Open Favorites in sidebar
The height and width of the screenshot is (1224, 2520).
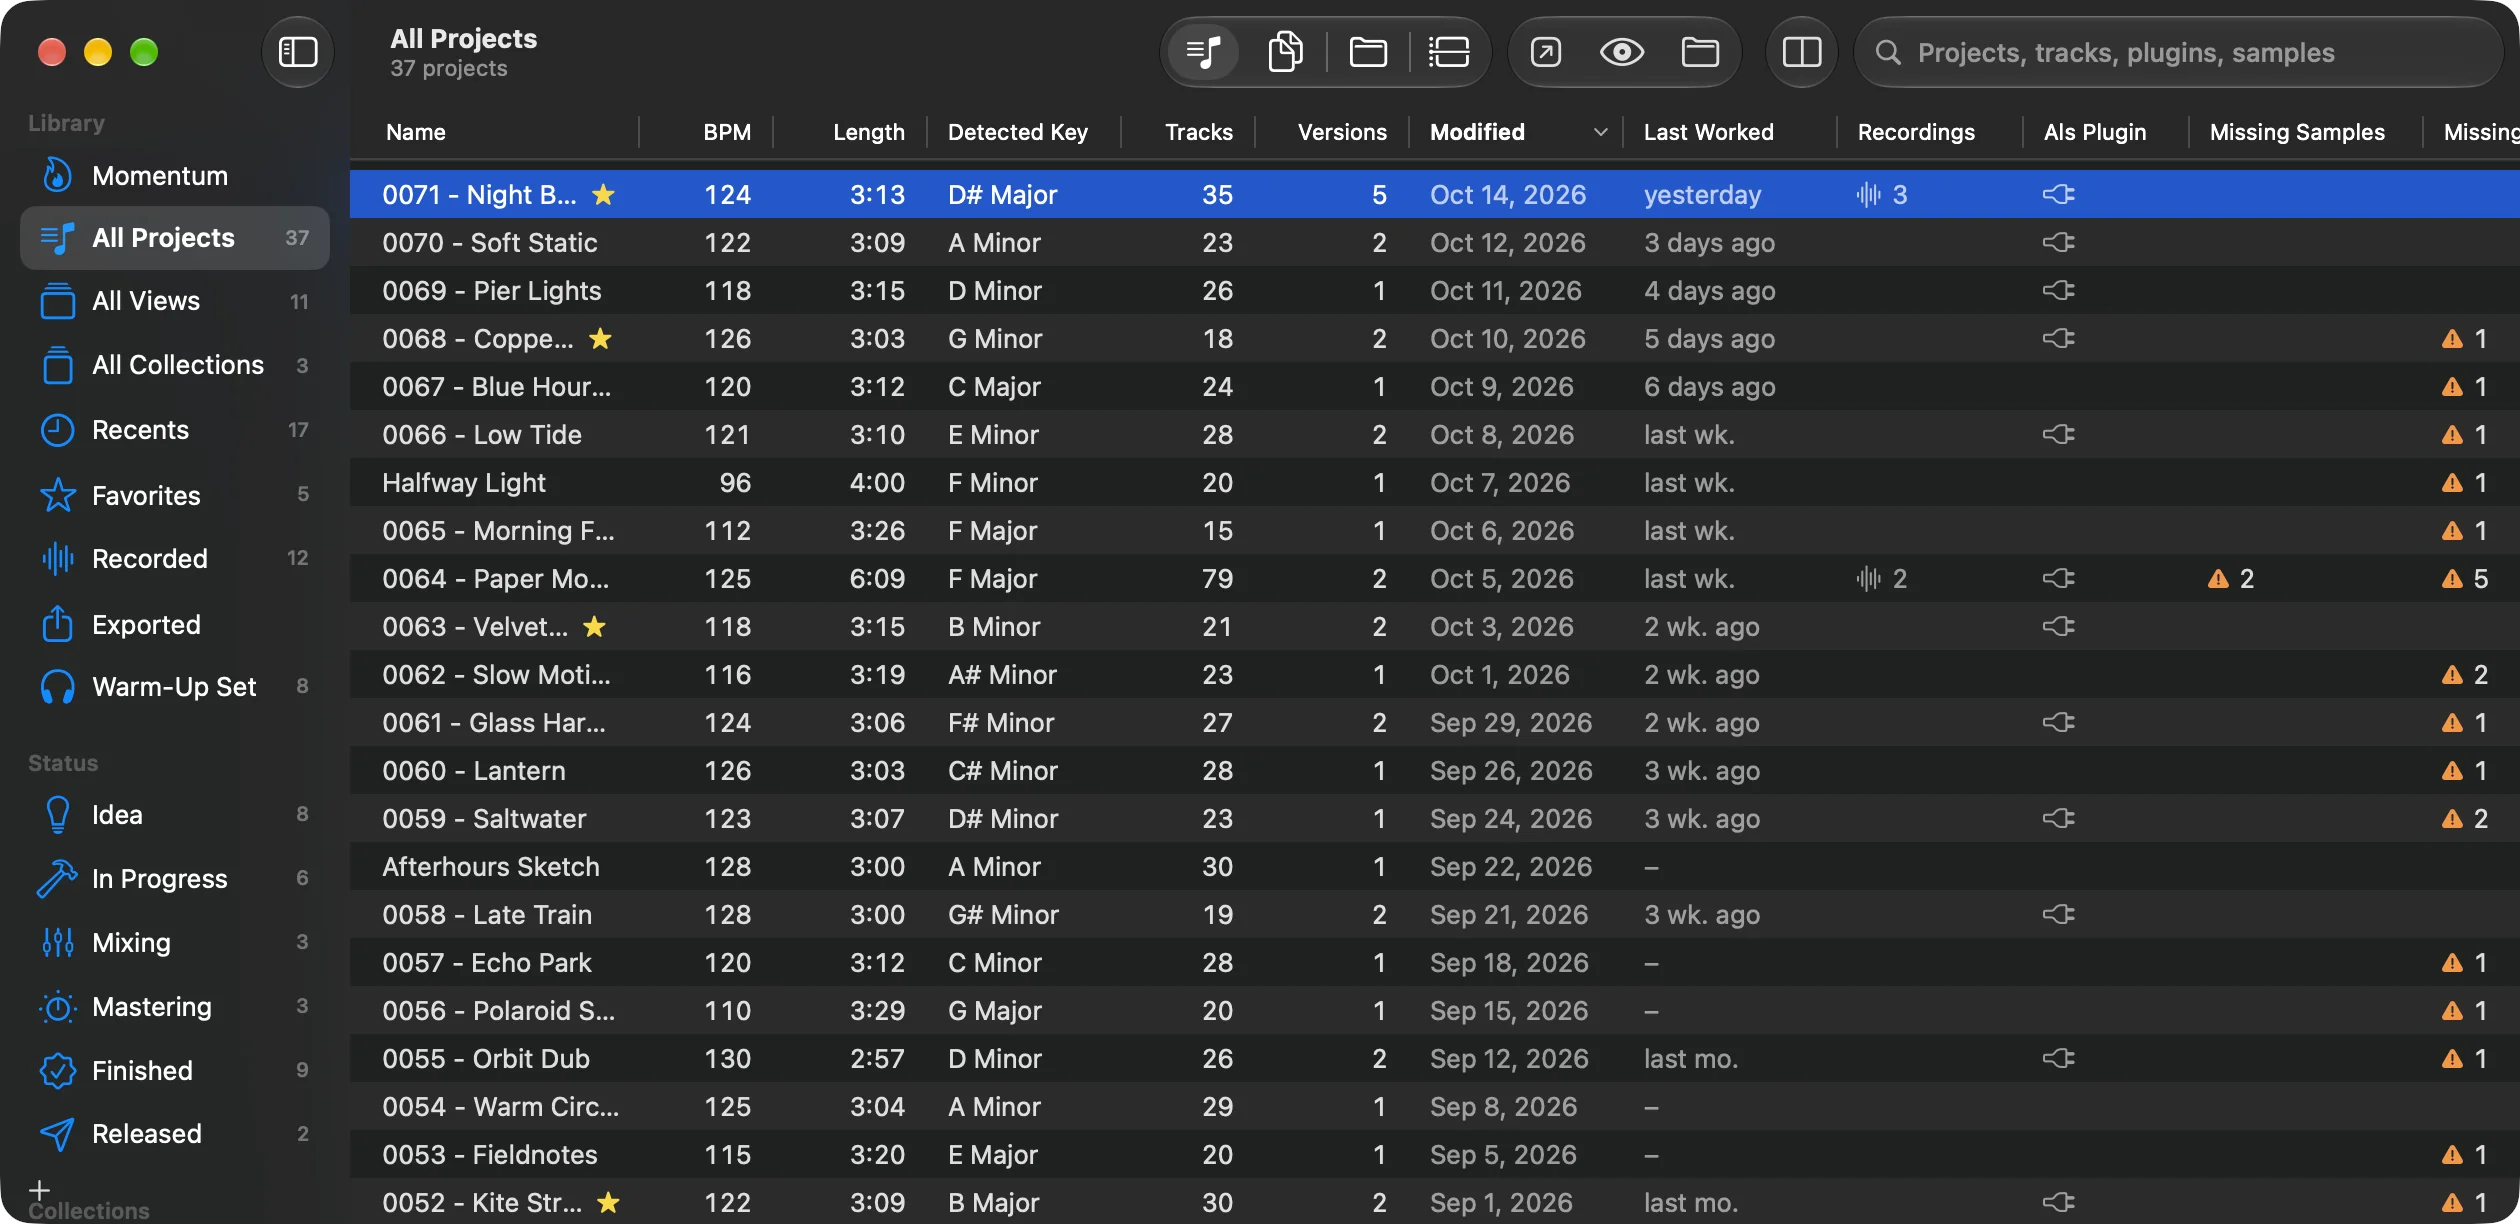coord(175,495)
